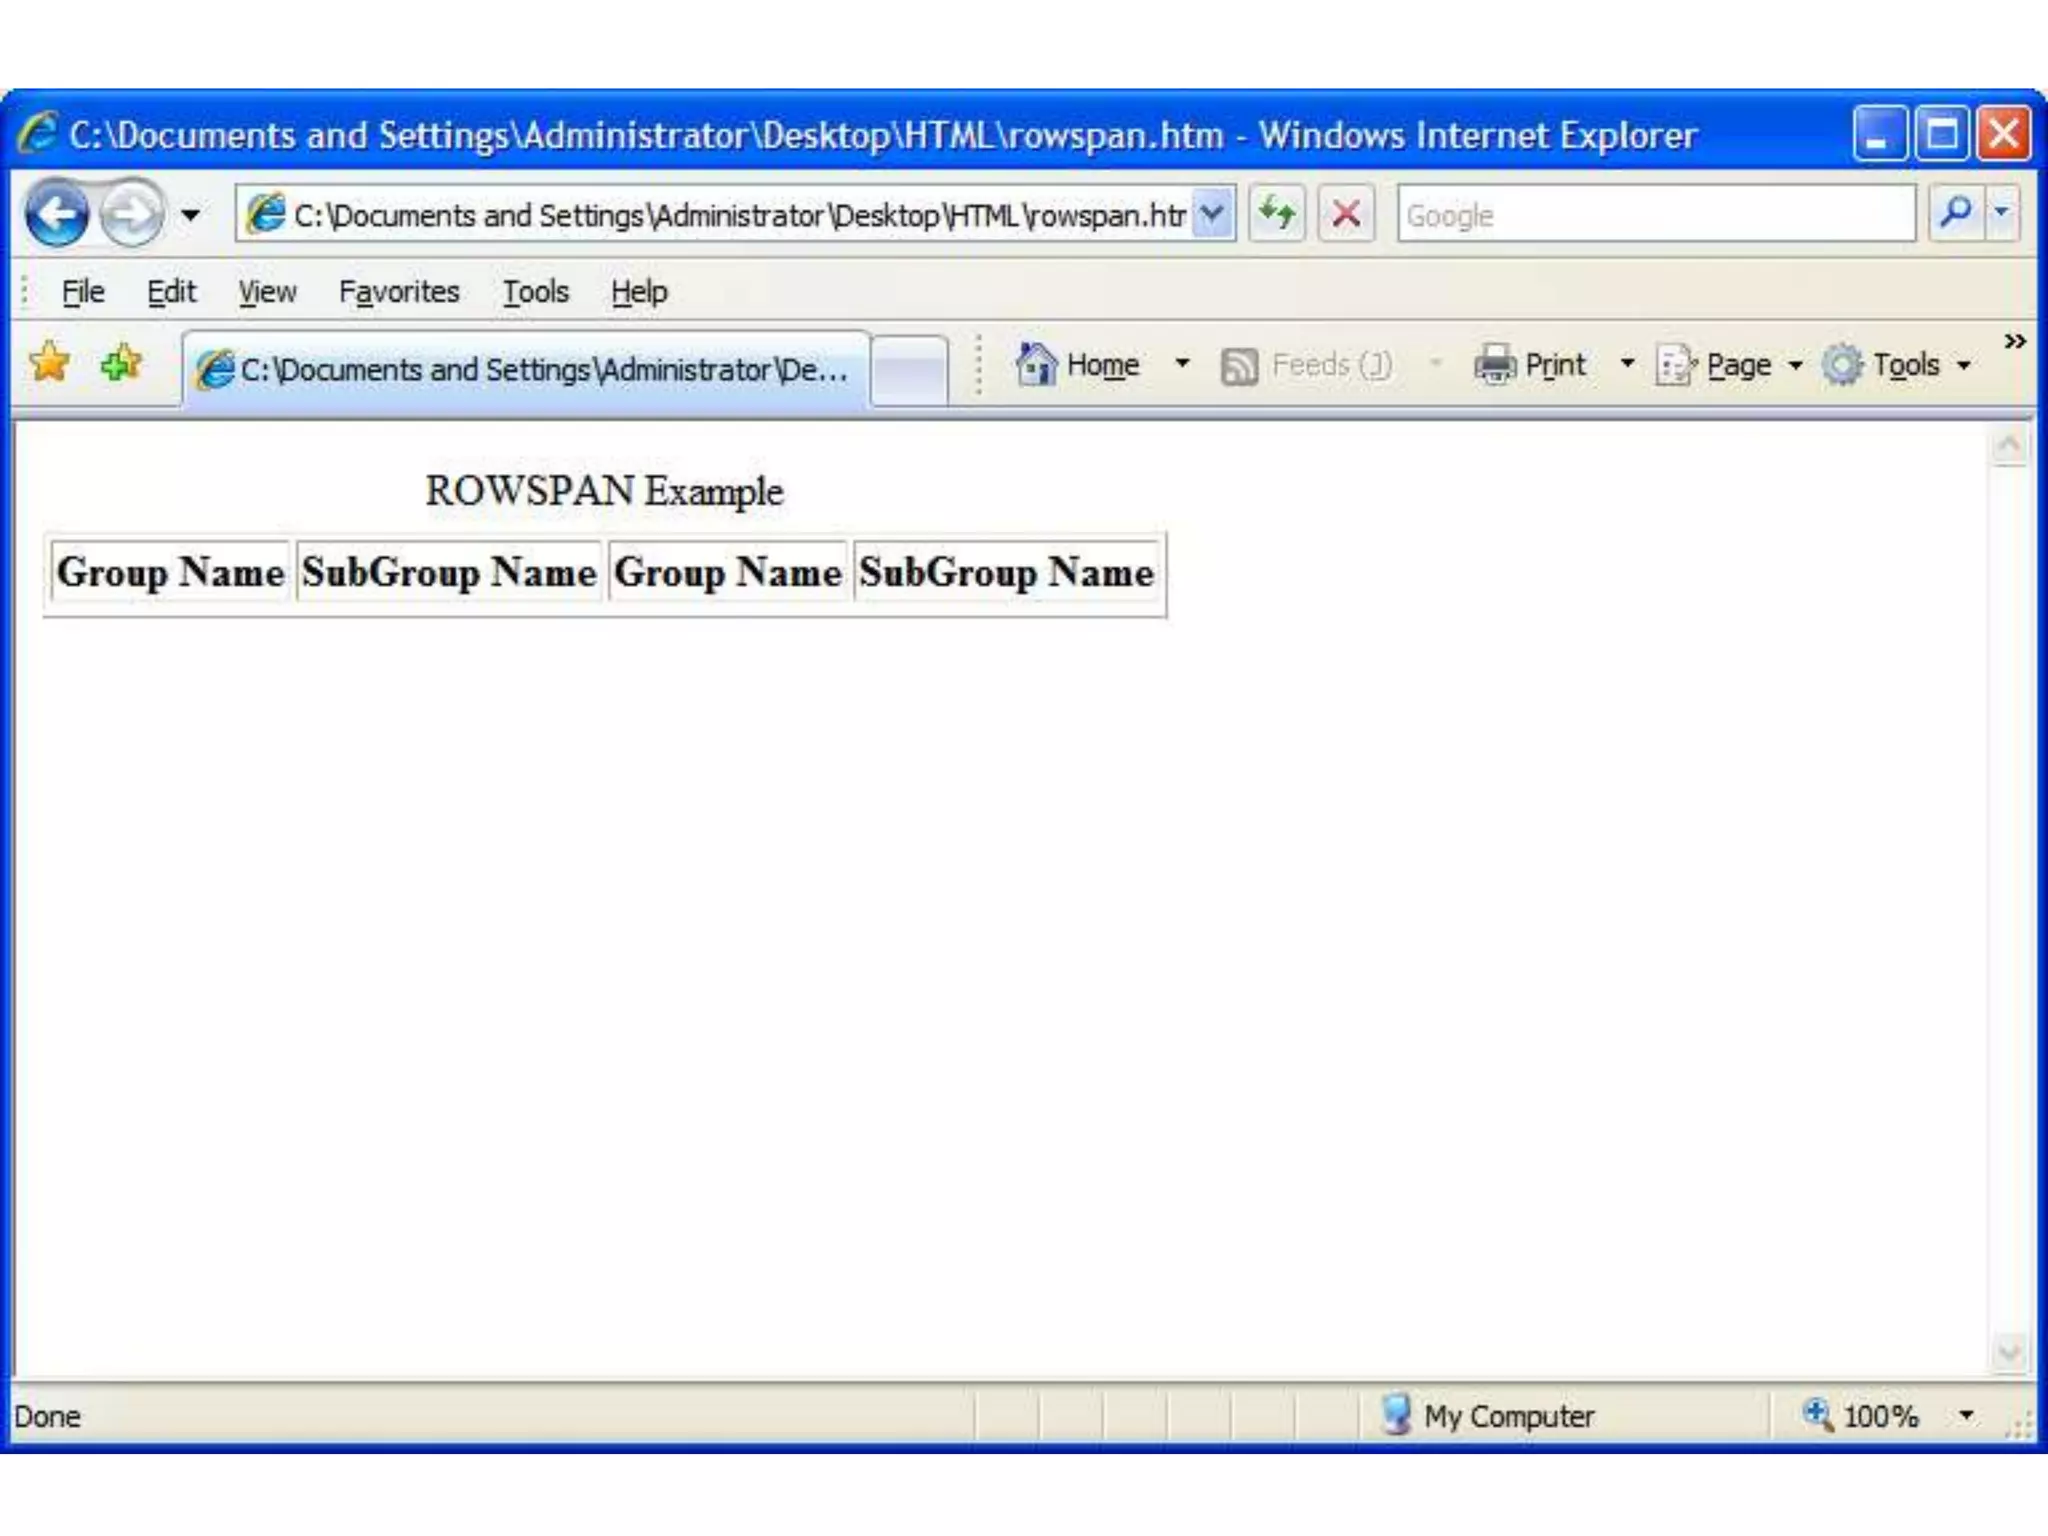Expand the Page menu dropdown

[x=1795, y=366]
